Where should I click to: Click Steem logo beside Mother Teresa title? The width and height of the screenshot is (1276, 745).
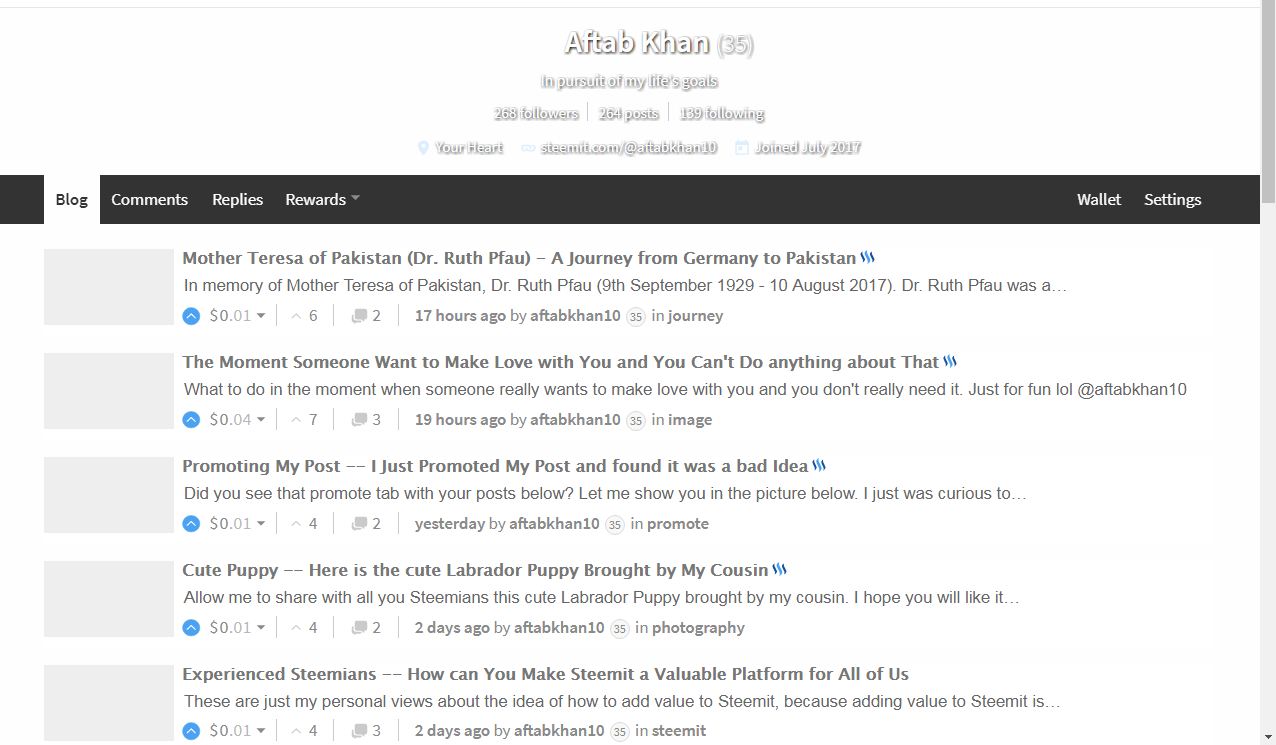click(x=867, y=258)
